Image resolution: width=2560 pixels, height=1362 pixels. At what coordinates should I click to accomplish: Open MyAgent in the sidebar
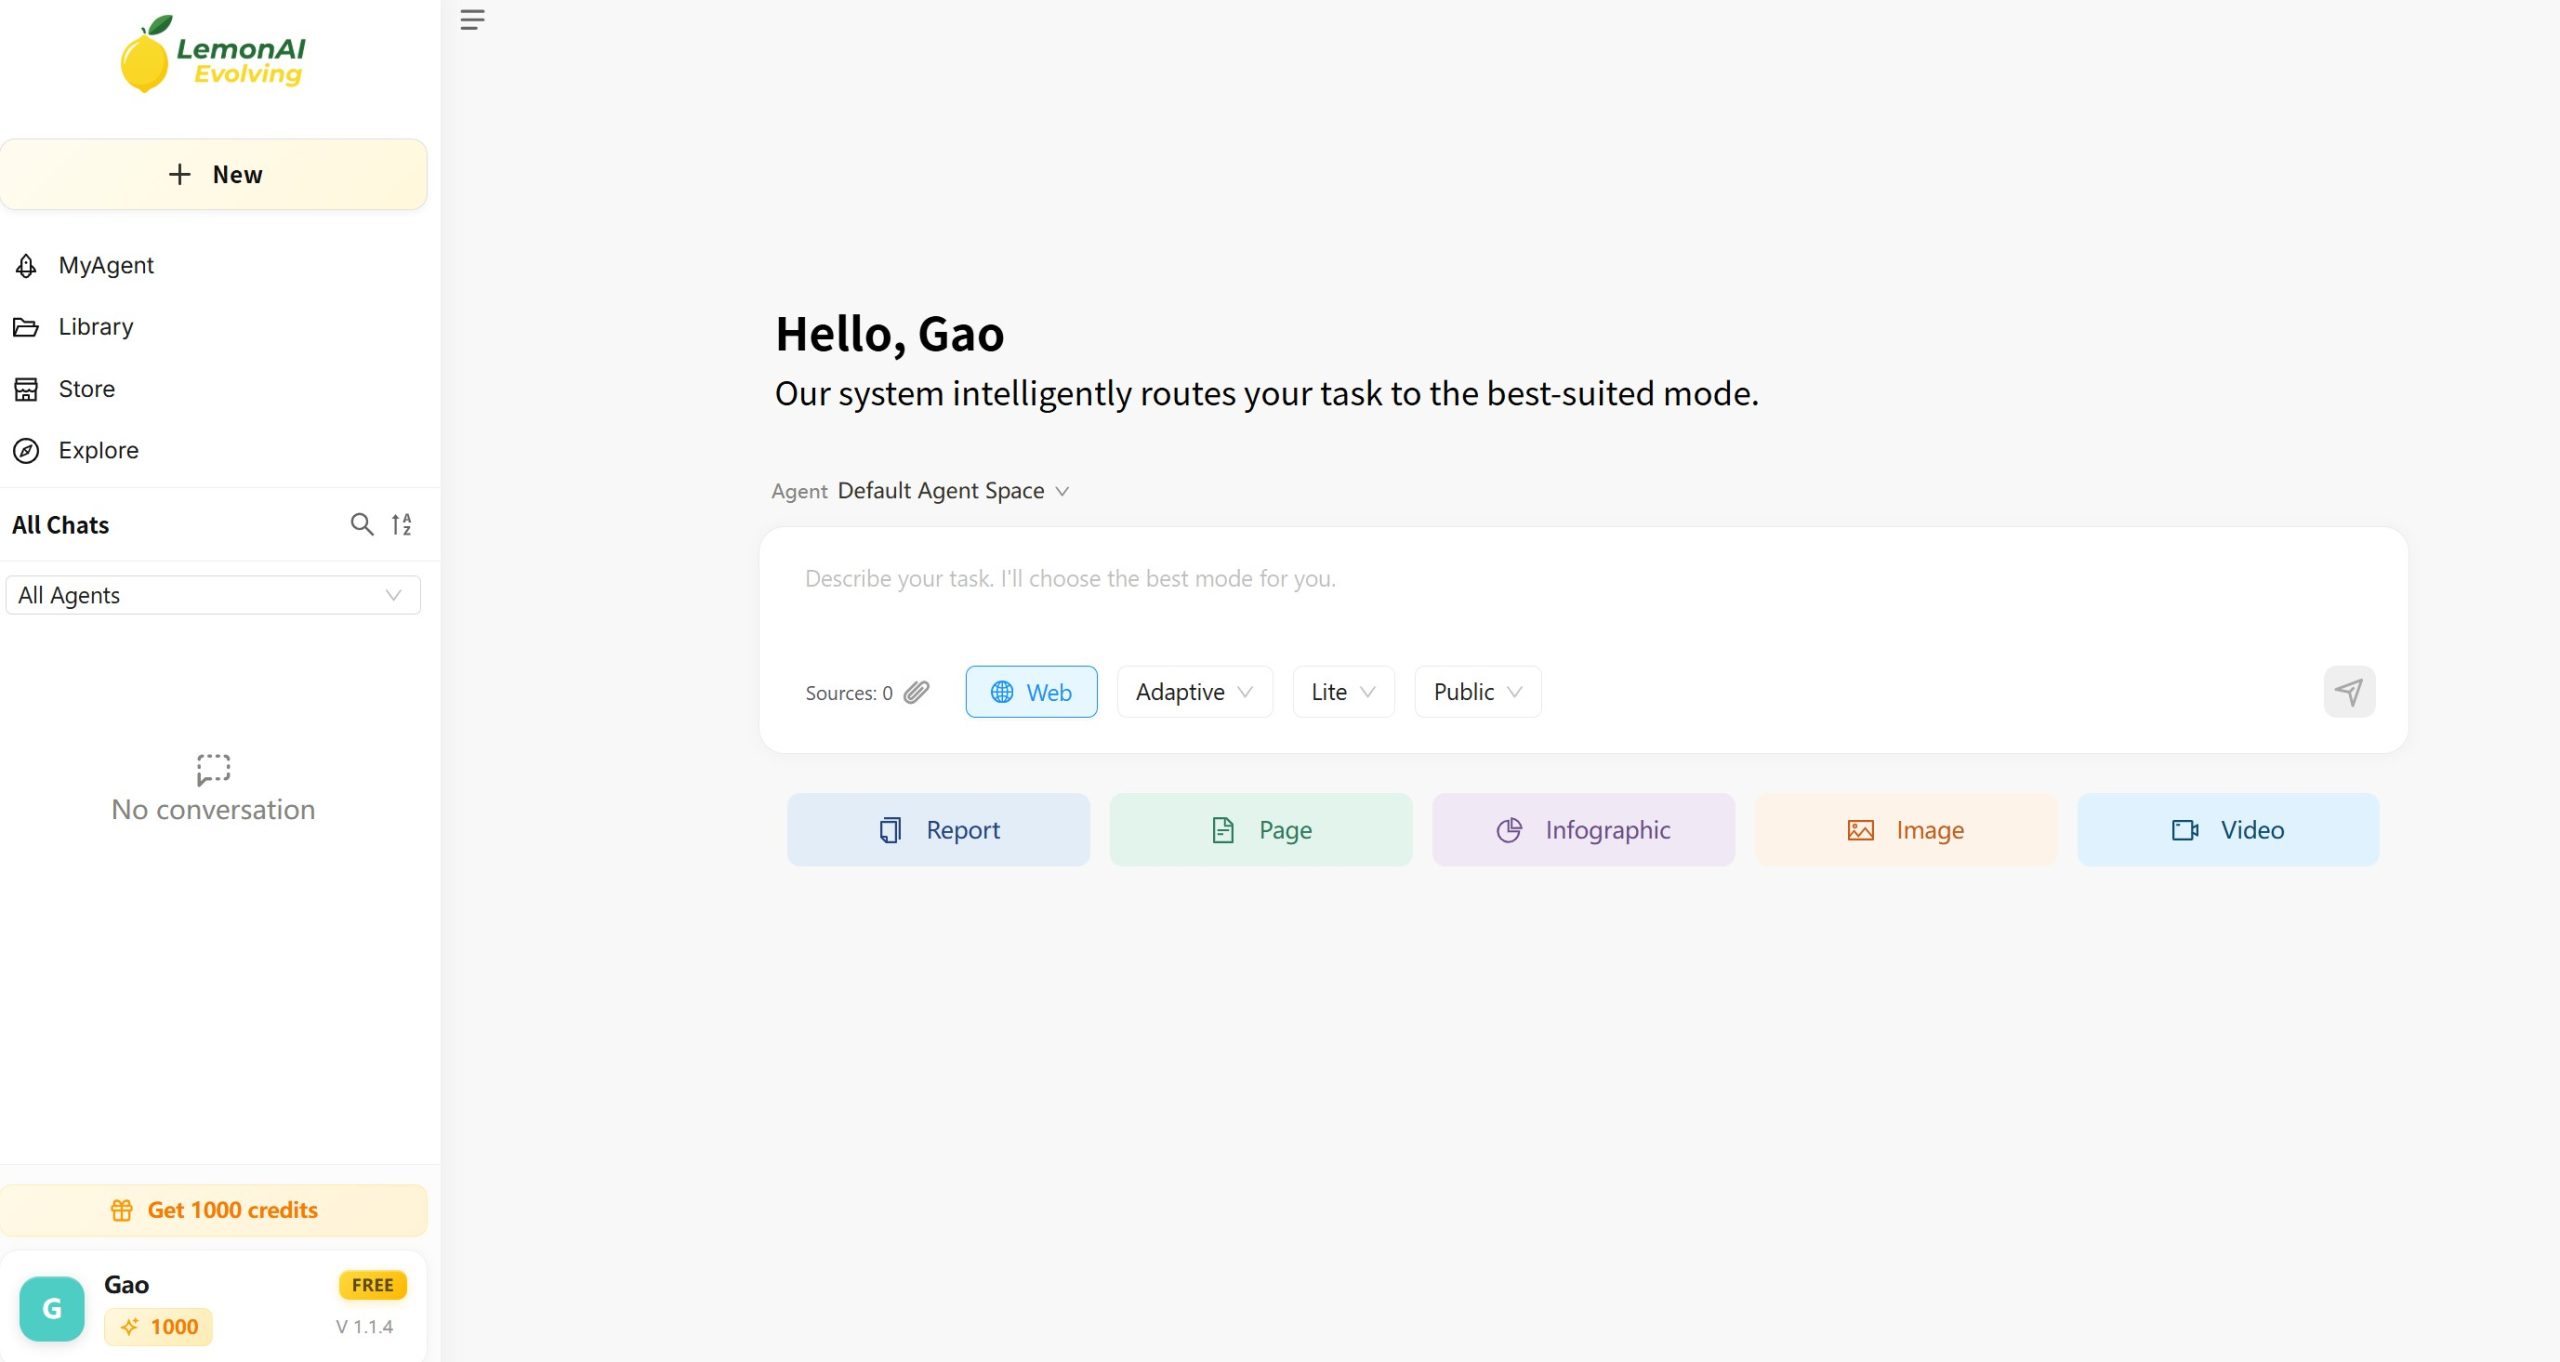106,265
